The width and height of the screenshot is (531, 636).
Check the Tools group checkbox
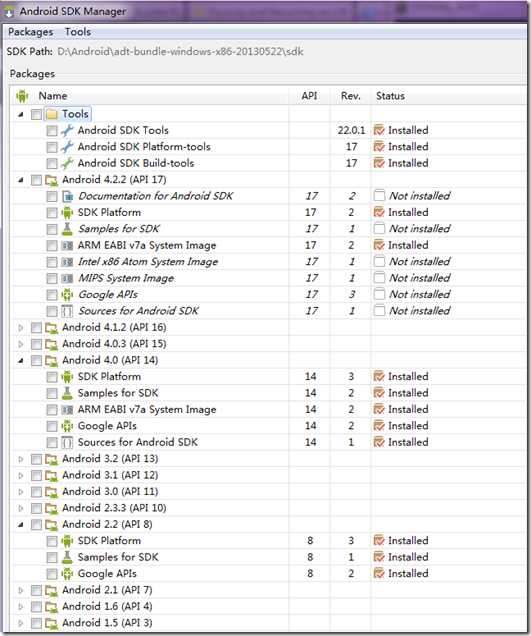click(37, 114)
